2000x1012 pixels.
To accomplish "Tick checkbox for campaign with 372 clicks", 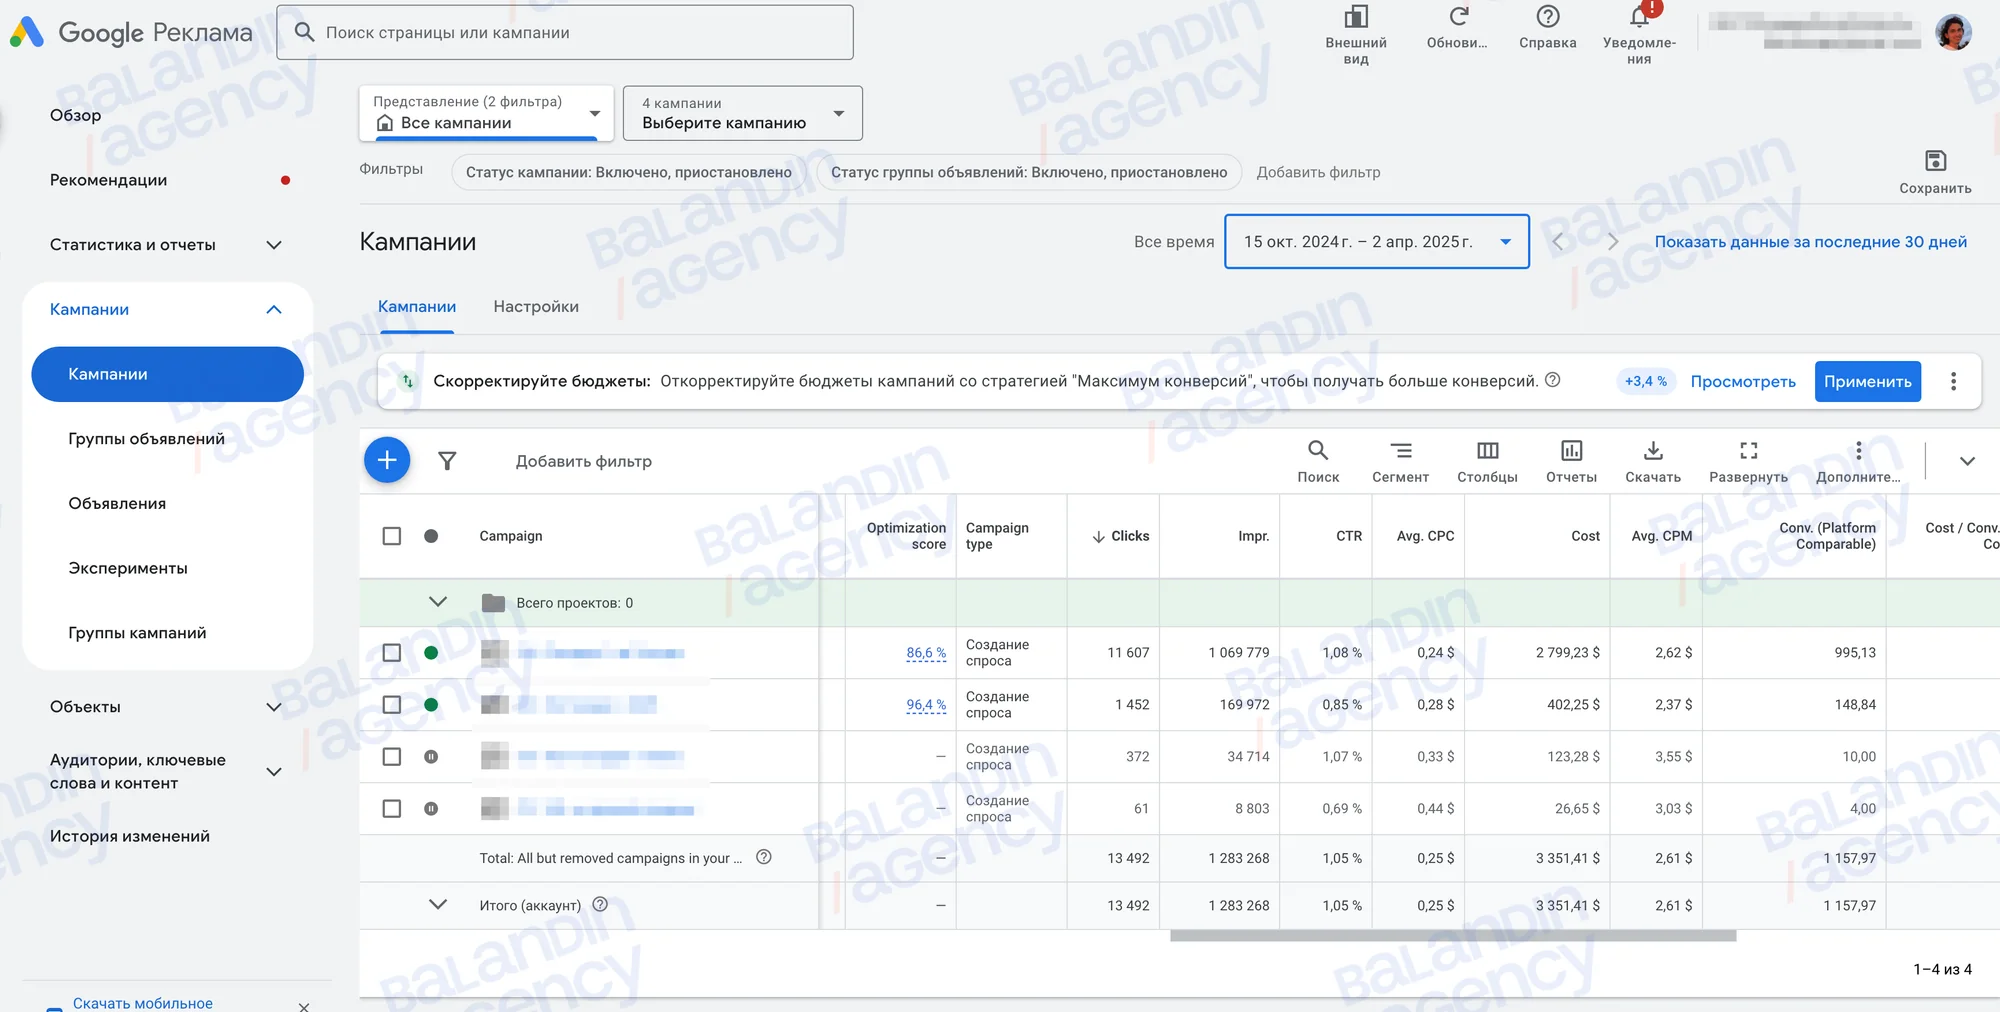I will coord(392,757).
